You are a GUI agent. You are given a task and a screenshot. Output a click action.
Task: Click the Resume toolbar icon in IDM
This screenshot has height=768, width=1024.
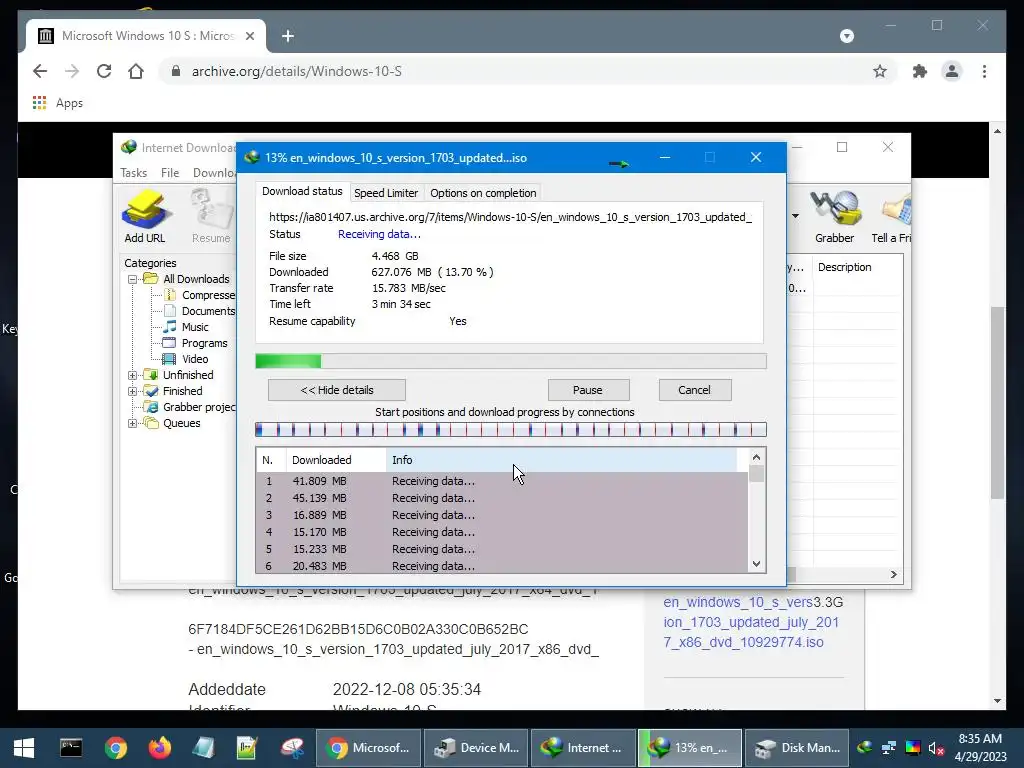pyautogui.click(x=211, y=217)
